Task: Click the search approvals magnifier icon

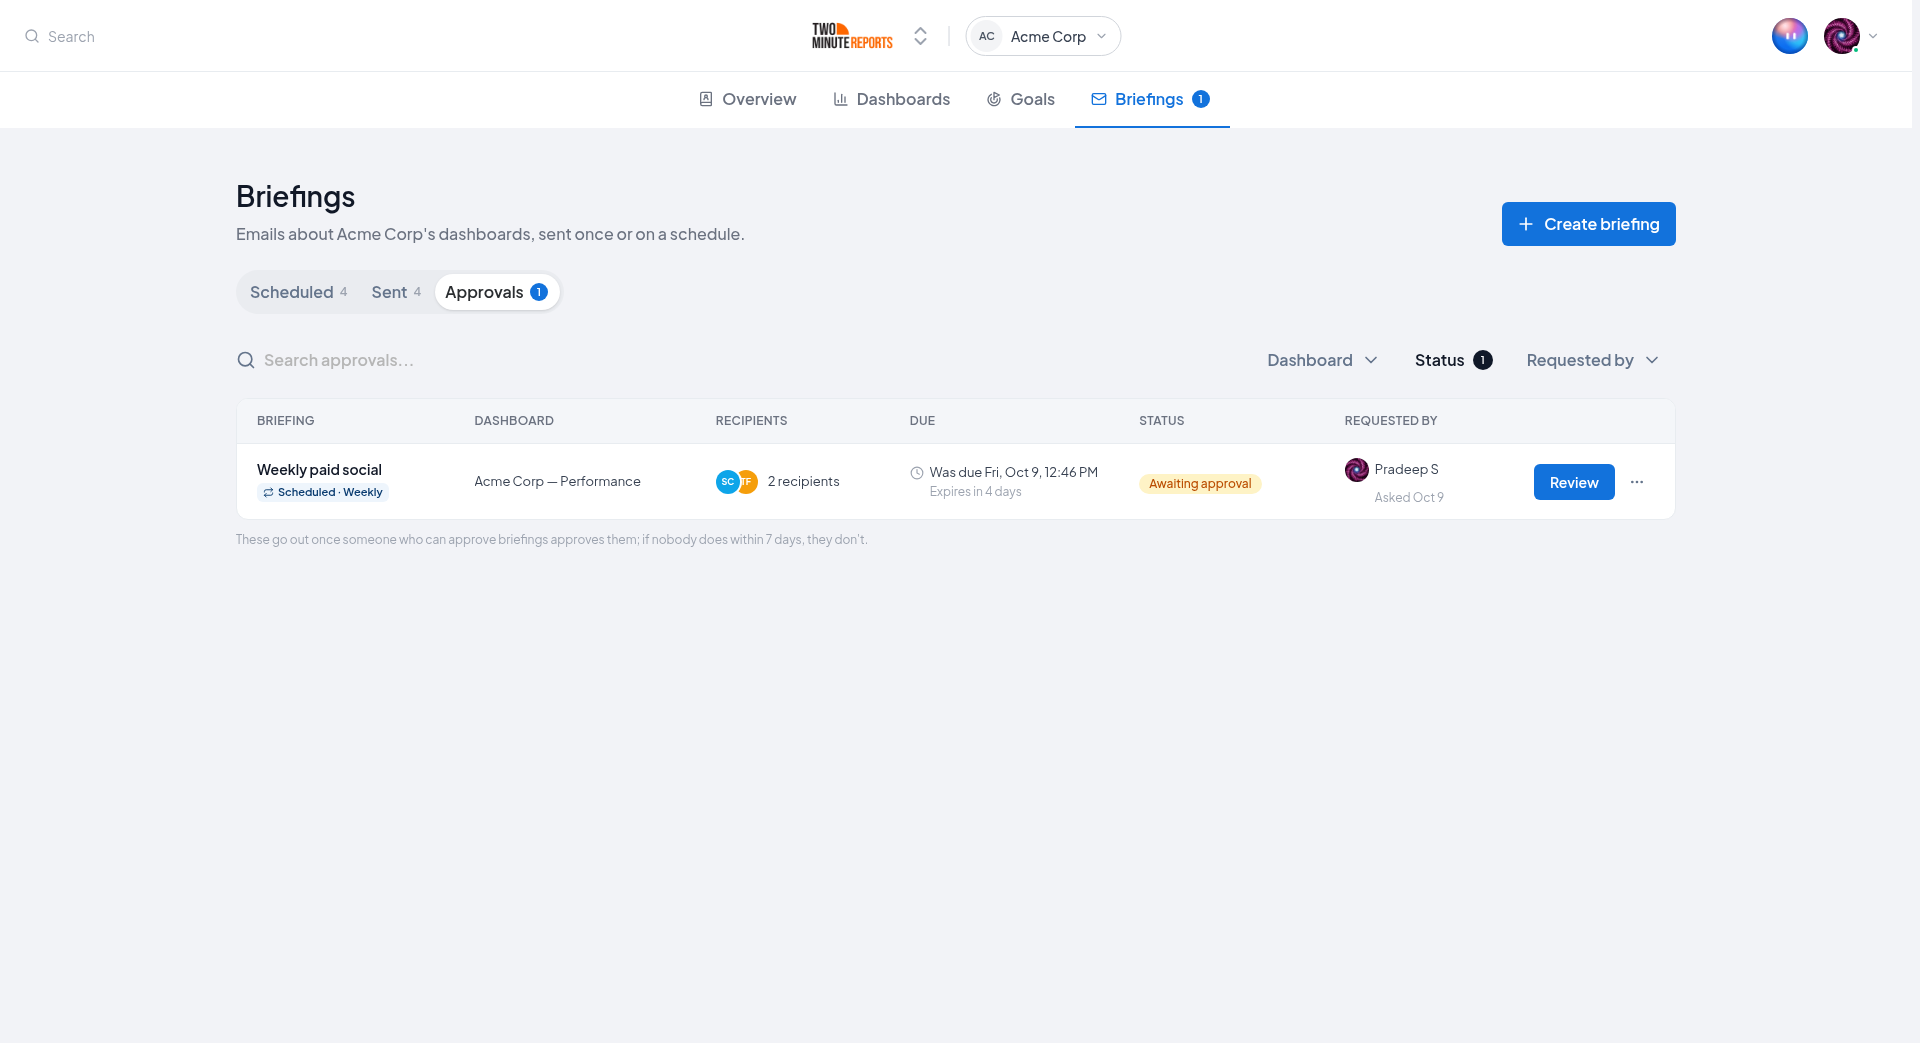Action: [x=246, y=360]
